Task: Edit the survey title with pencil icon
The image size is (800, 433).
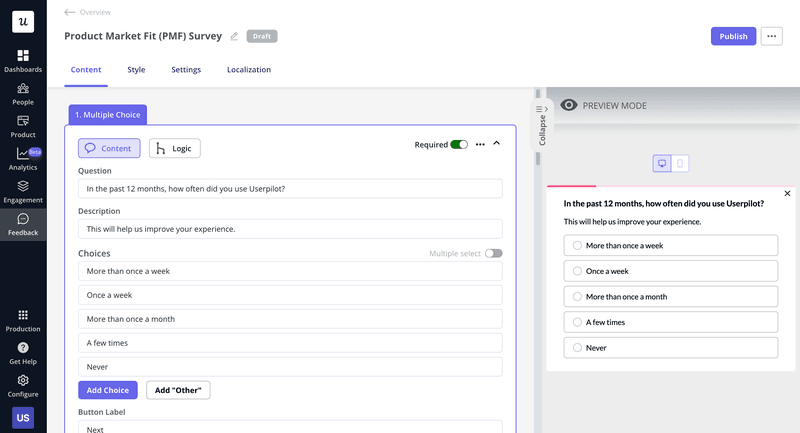Action: [234, 36]
